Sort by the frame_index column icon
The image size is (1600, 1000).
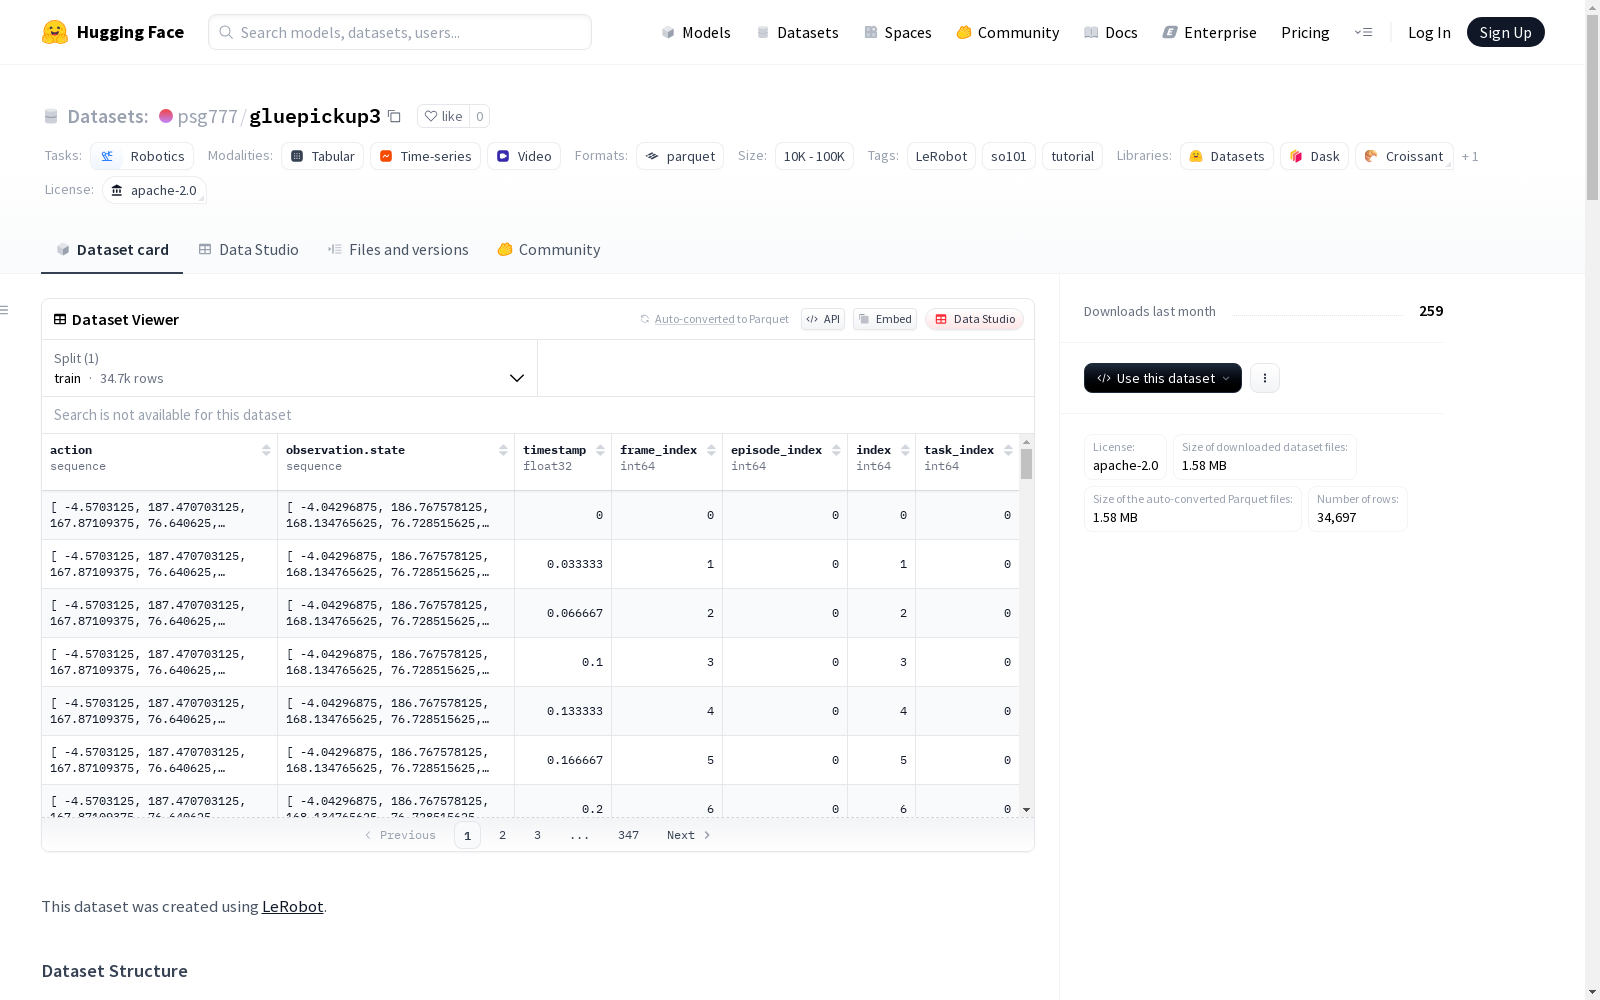point(711,450)
